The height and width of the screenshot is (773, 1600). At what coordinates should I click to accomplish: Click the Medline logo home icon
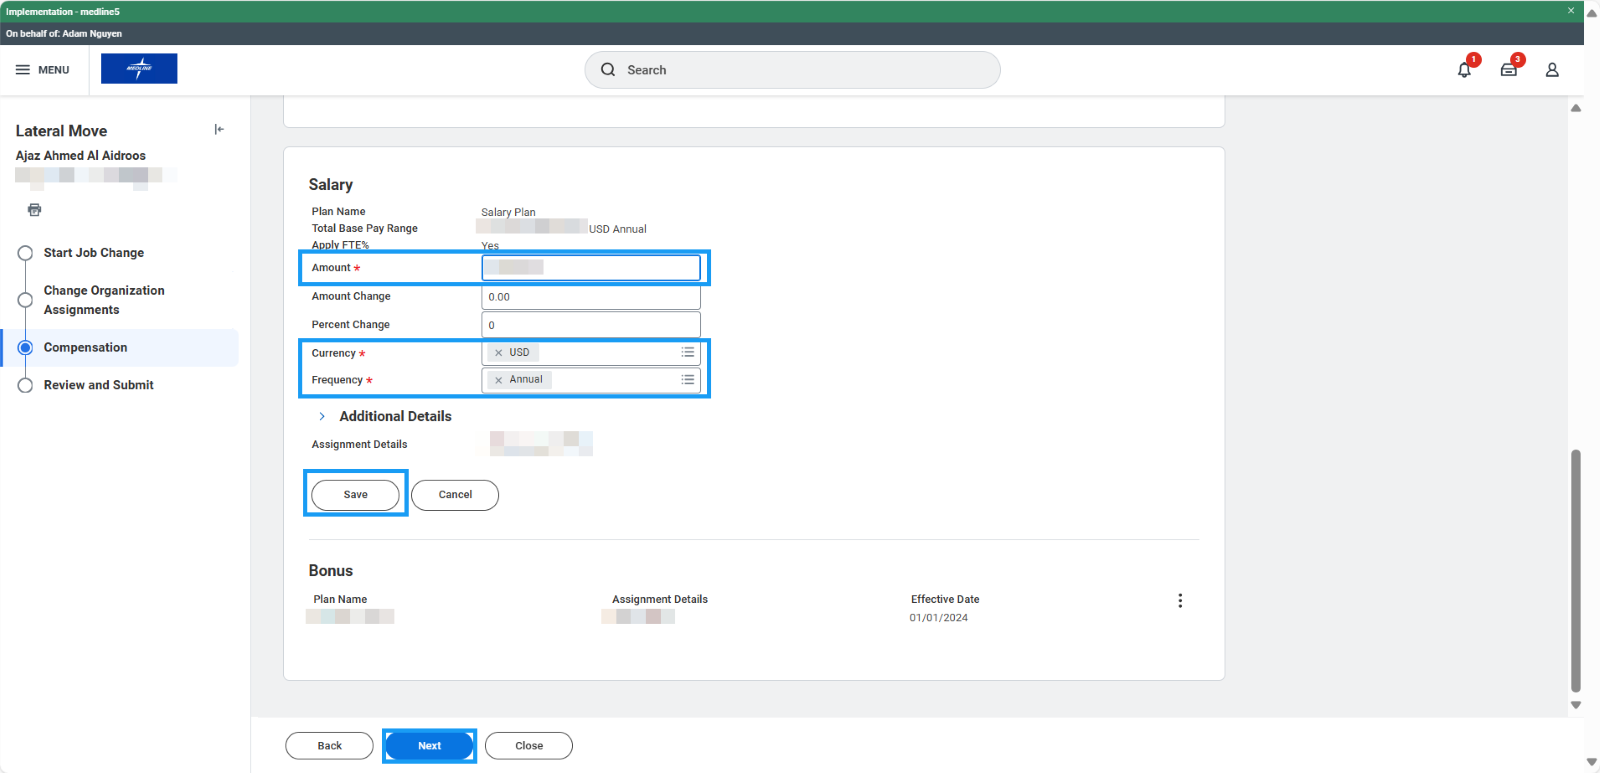(139, 69)
